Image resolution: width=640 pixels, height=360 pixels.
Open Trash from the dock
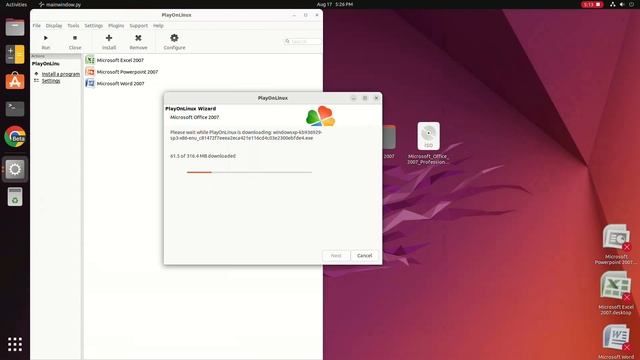(x=15, y=196)
